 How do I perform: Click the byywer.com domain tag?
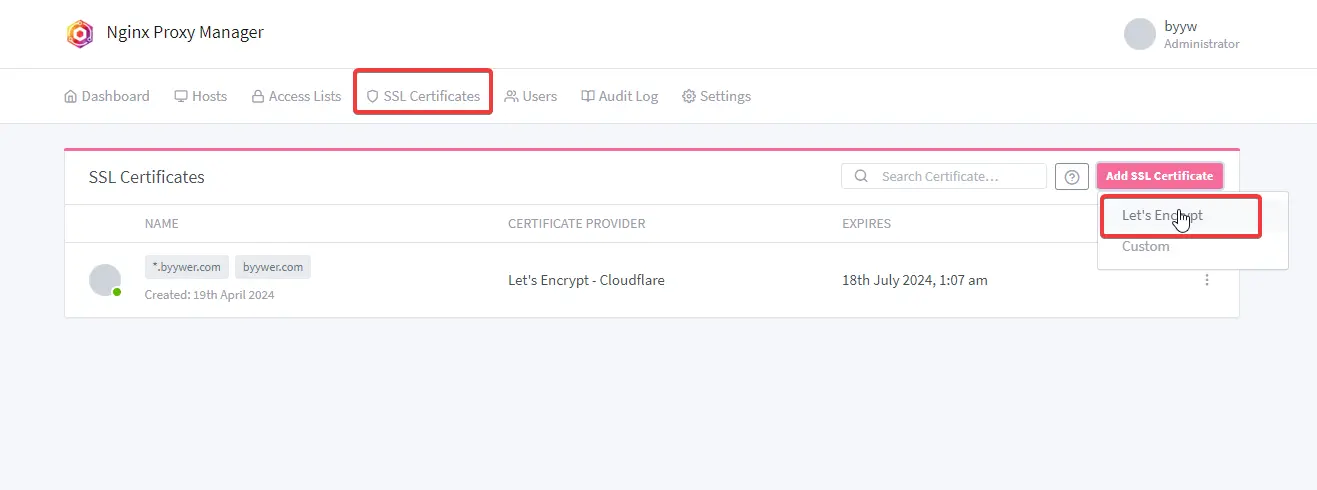point(273,267)
